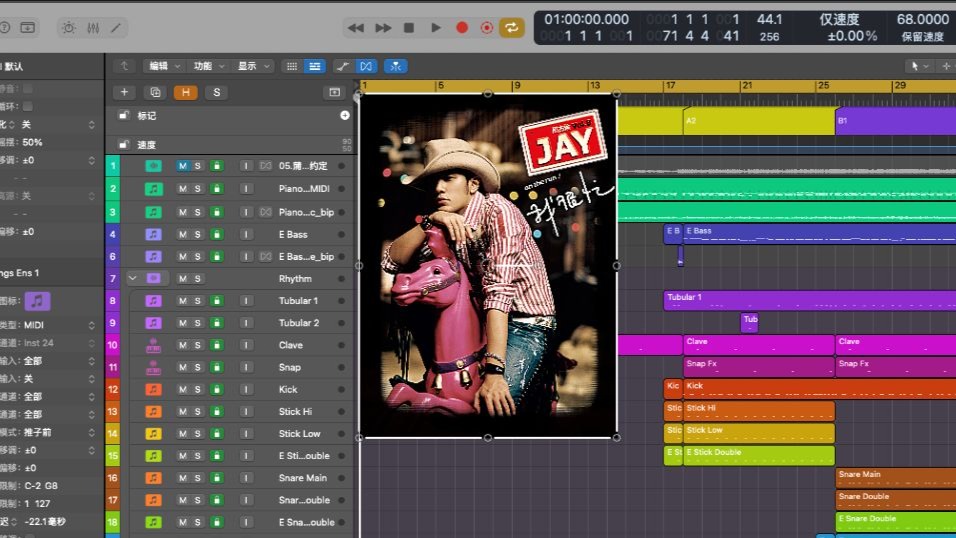Click the Clave track drum machine icon
Image resolution: width=956 pixels, height=538 pixels.
pyautogui.click(x=153, y=345)
